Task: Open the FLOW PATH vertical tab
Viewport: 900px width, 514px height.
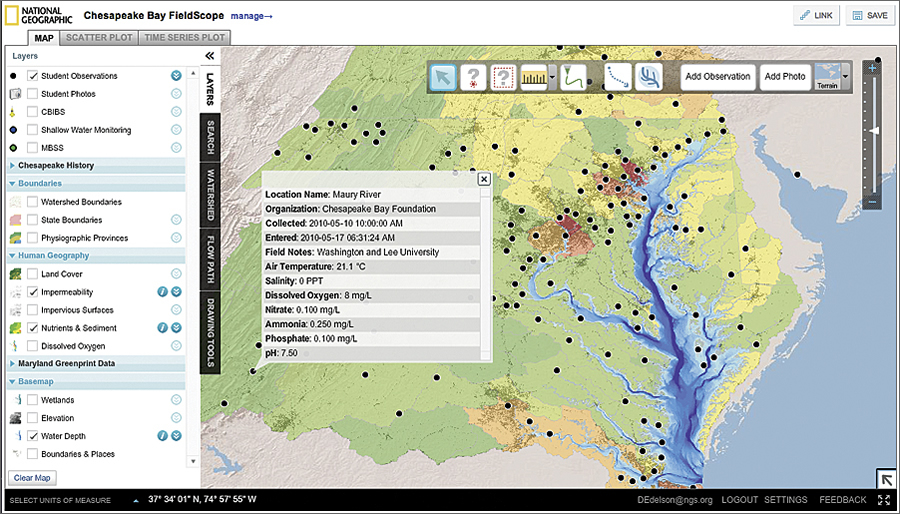Action: (210, 259)
